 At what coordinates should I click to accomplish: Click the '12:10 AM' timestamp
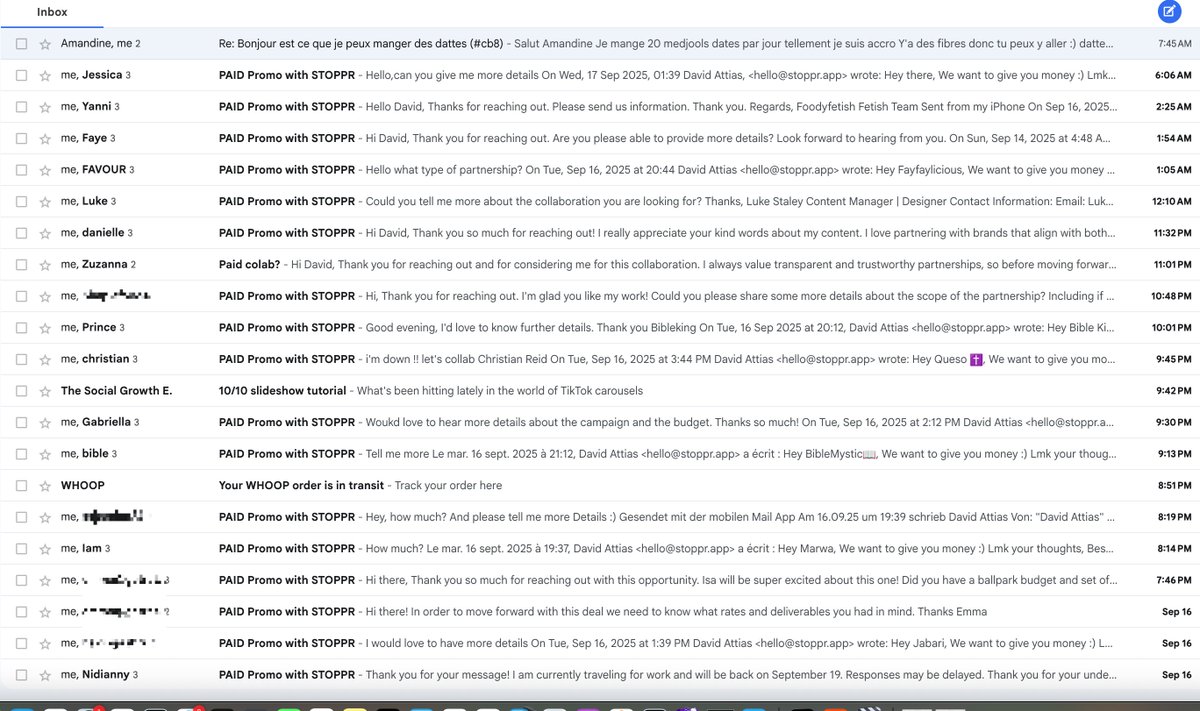pos(1172,201)
